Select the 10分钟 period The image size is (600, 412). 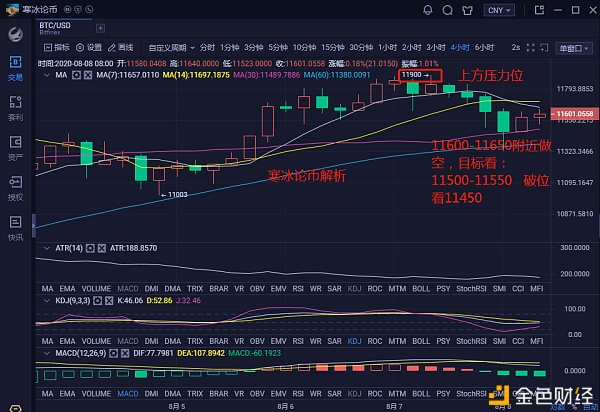point(304,47)
